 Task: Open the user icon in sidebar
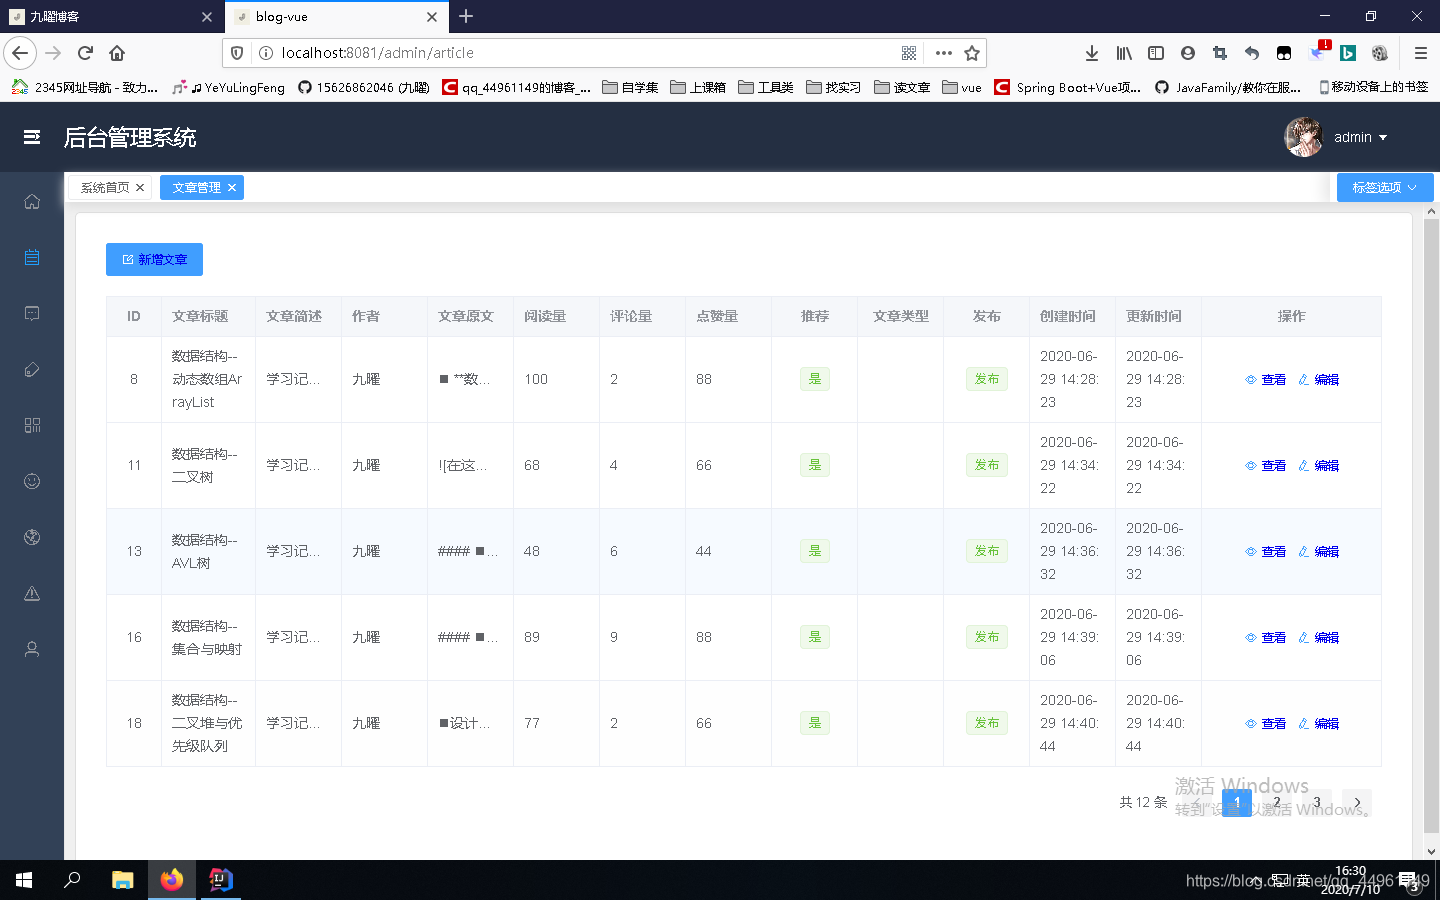pyautogui.click(x=32, y=650)
